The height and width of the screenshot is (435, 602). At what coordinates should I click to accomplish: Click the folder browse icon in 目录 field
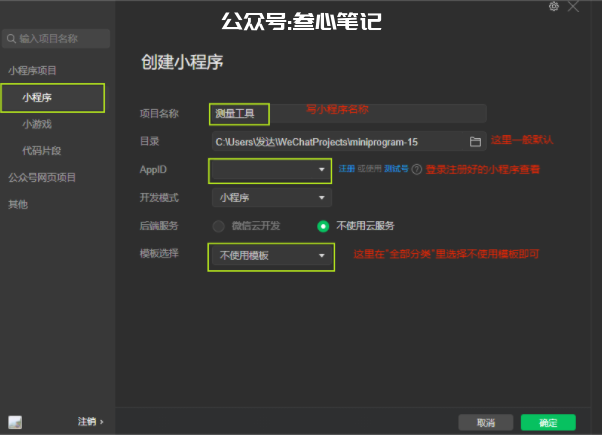click(x=475, y=142)
